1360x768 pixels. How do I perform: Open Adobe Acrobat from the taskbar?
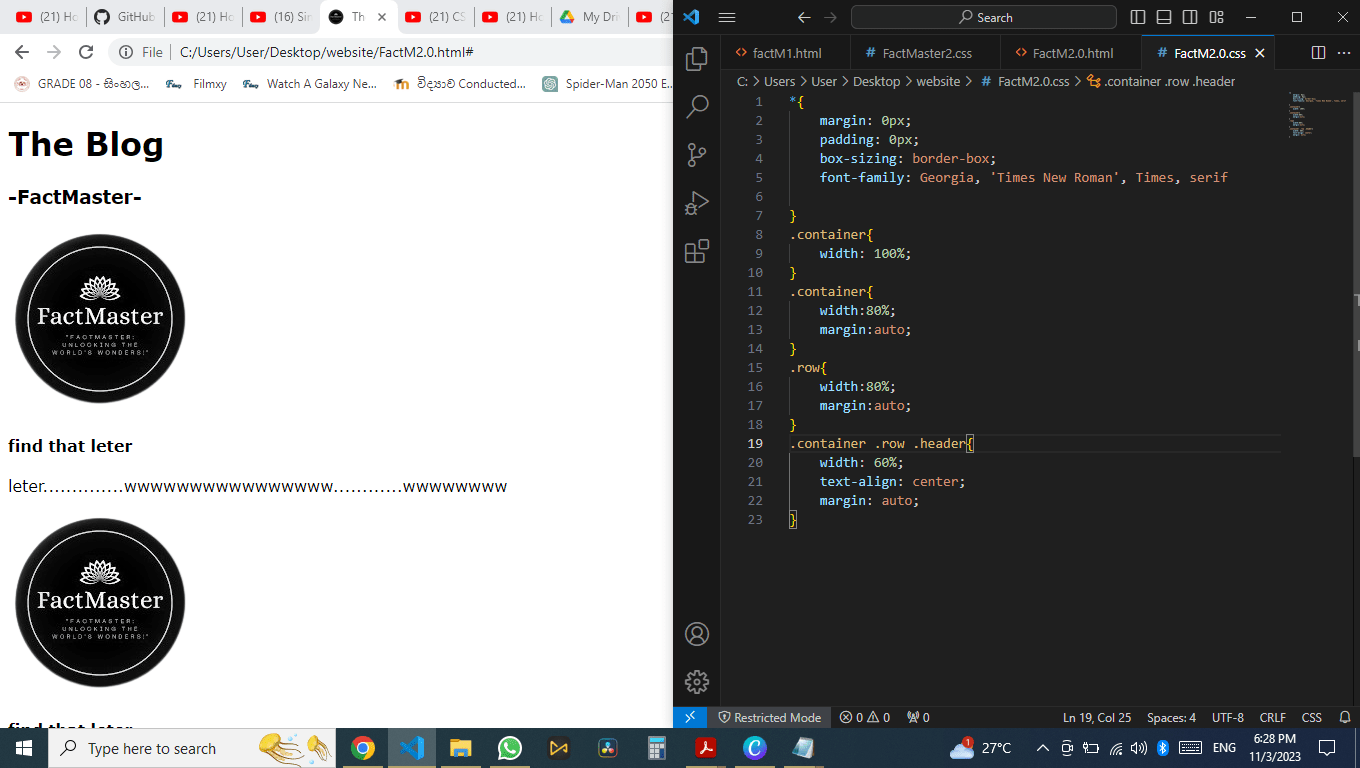pos(706,748)
